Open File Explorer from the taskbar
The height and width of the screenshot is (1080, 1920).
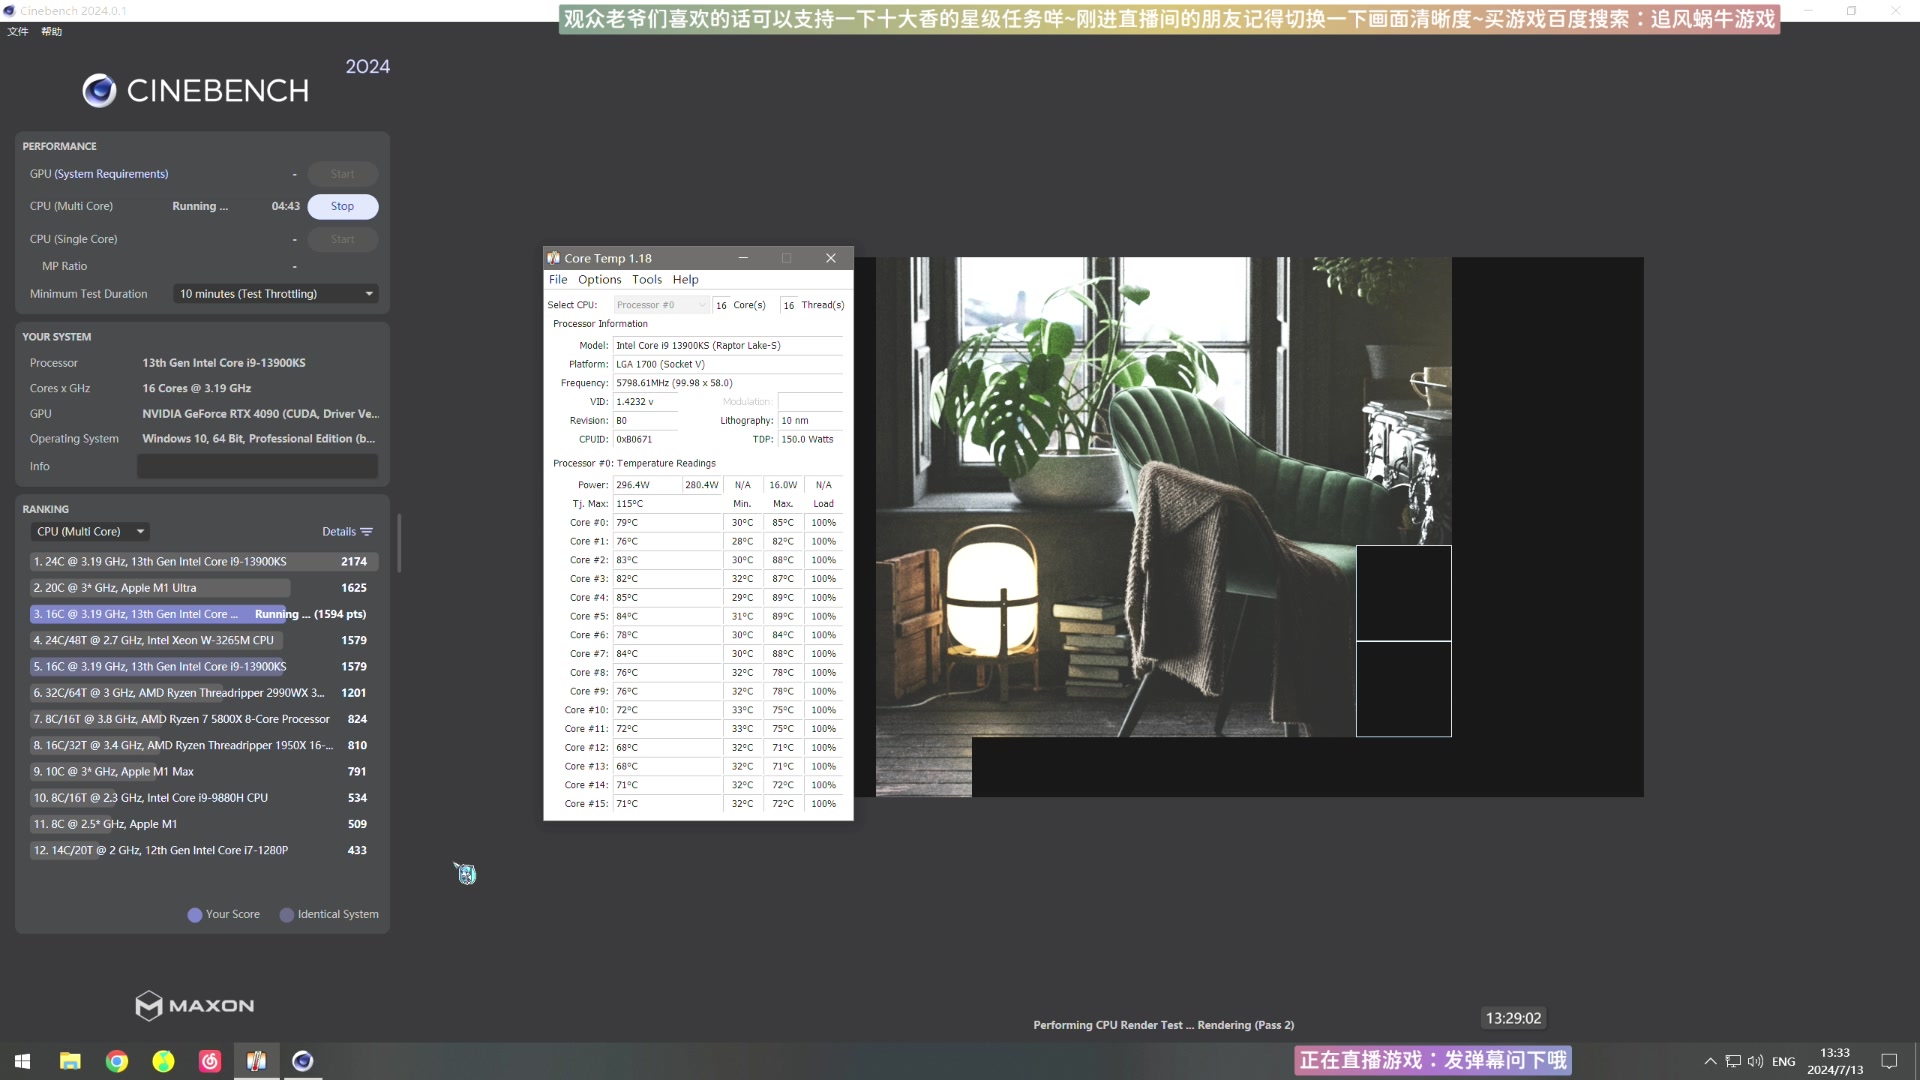tap(70, 1061)
